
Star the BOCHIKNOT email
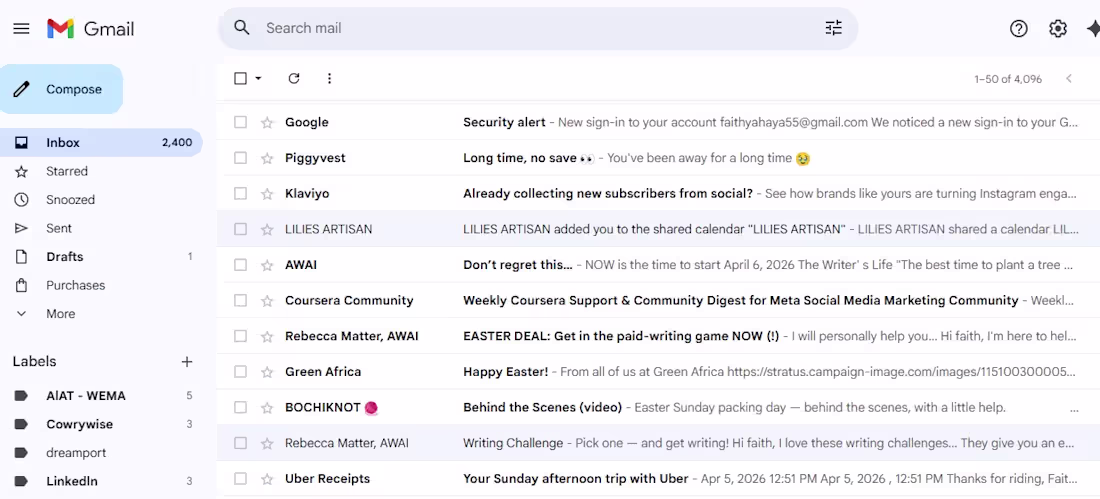point(267,408)
